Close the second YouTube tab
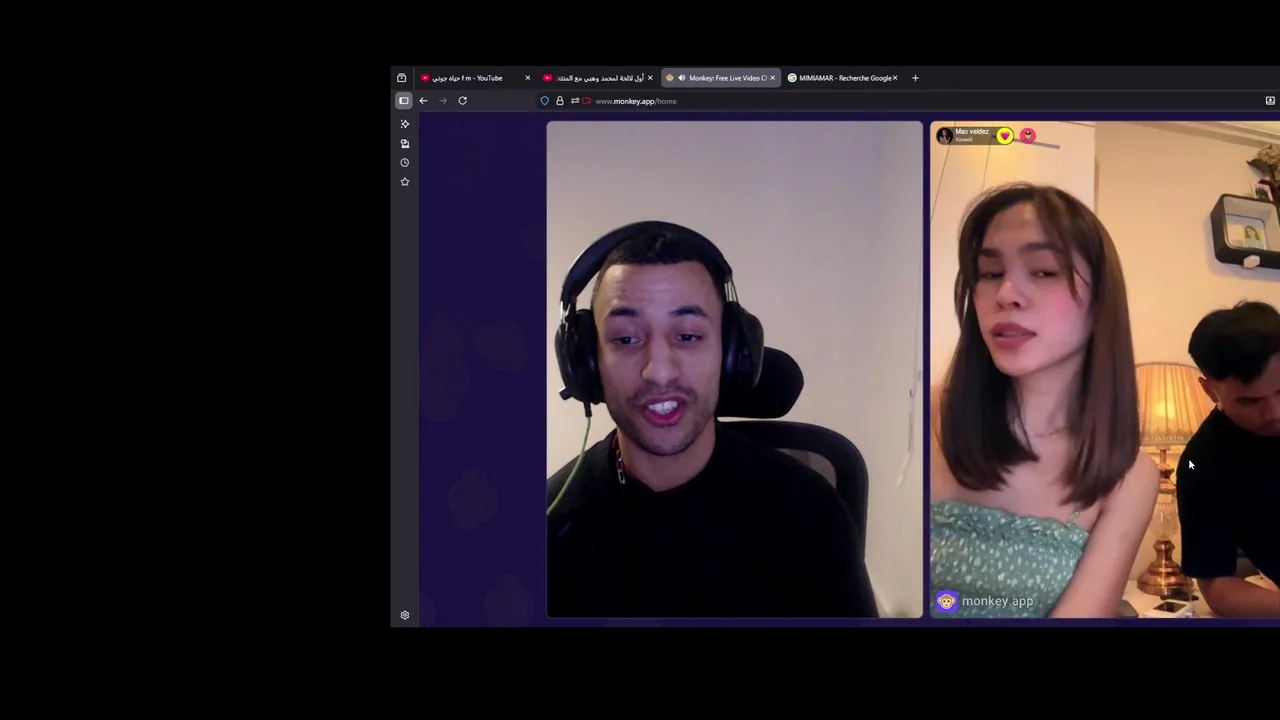 click(x=650, y=78)
